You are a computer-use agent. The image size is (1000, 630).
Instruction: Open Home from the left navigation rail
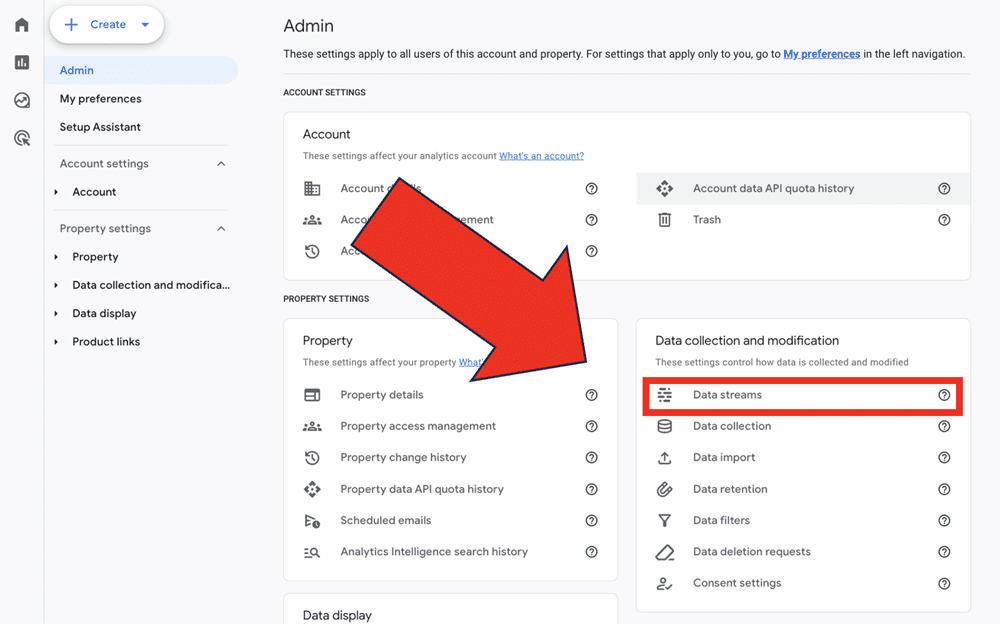[x=21, y=24]
